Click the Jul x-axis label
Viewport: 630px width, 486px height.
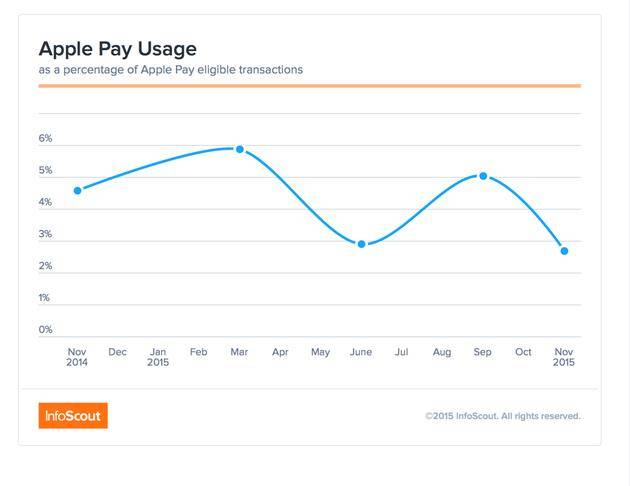[x=401, y=352]
